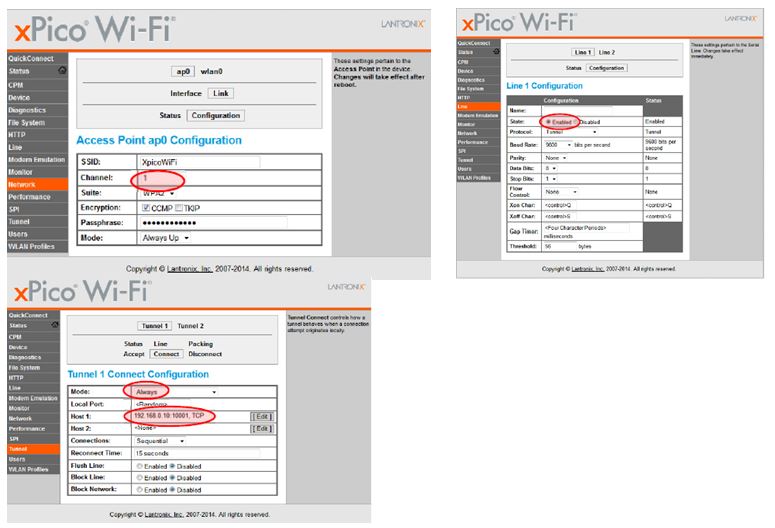This screenshot has width=775, height=528.
Task: Switch to the Tunnel 2 tab
Action: click(192, 326)
